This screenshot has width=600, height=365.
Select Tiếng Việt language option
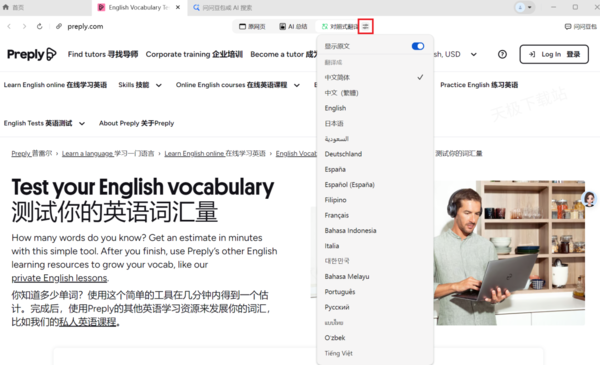[x=375, y=353]
